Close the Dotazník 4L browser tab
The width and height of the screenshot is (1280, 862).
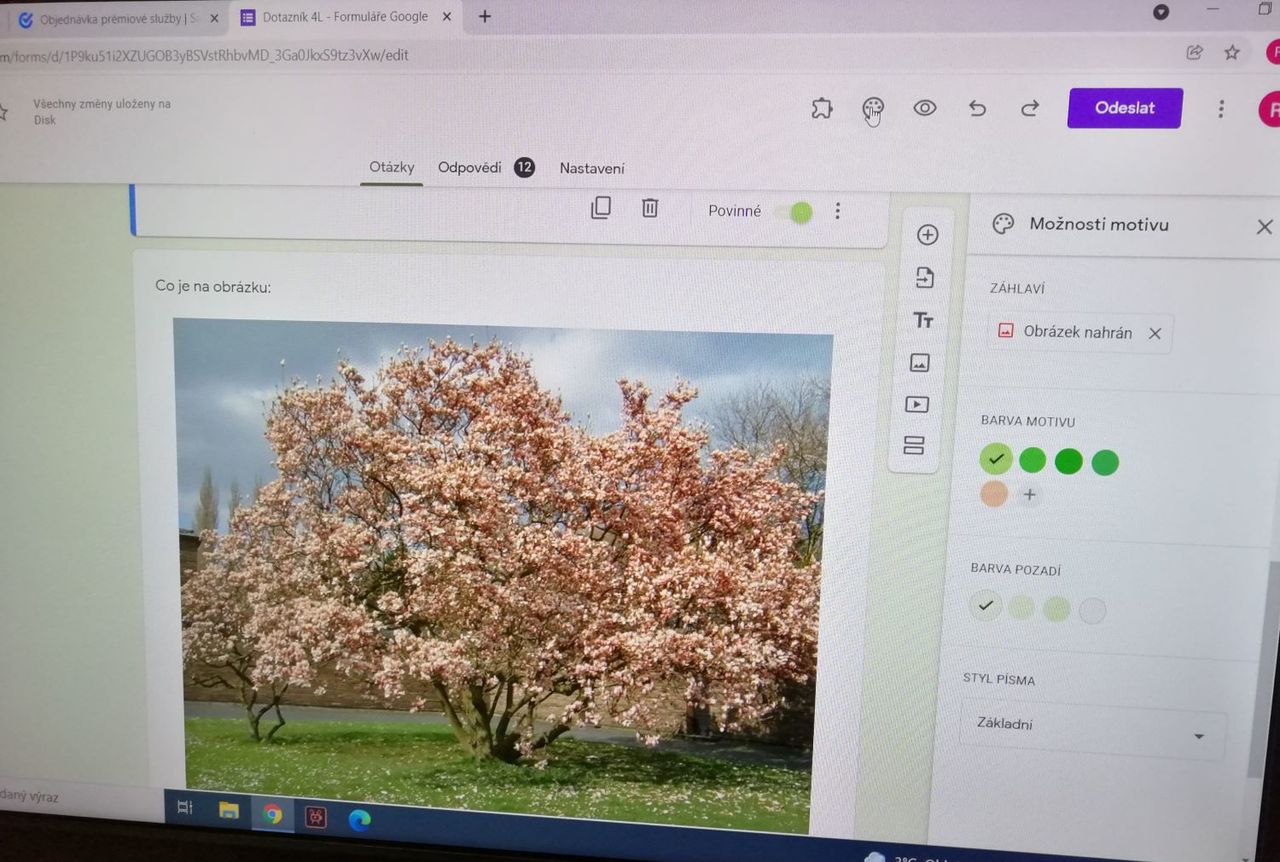pyautogui.click(x=446, y=17)
